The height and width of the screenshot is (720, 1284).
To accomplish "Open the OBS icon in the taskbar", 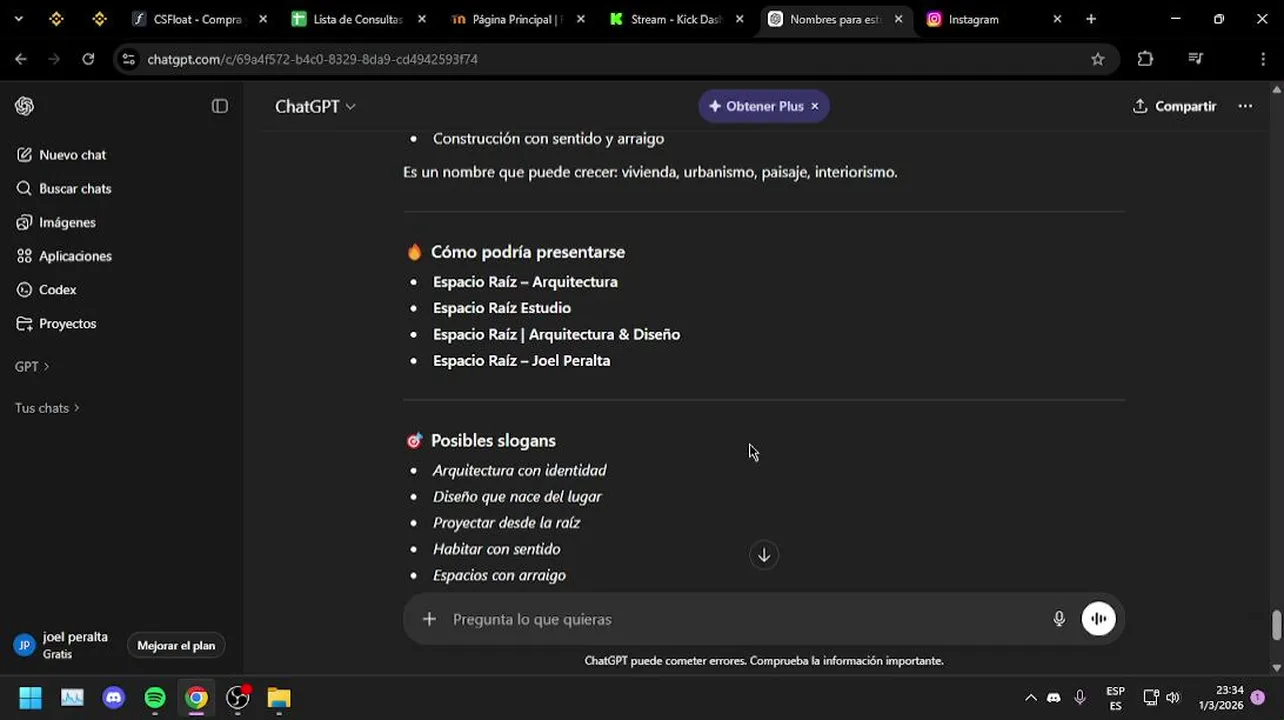I will click(x=237, y=698).
